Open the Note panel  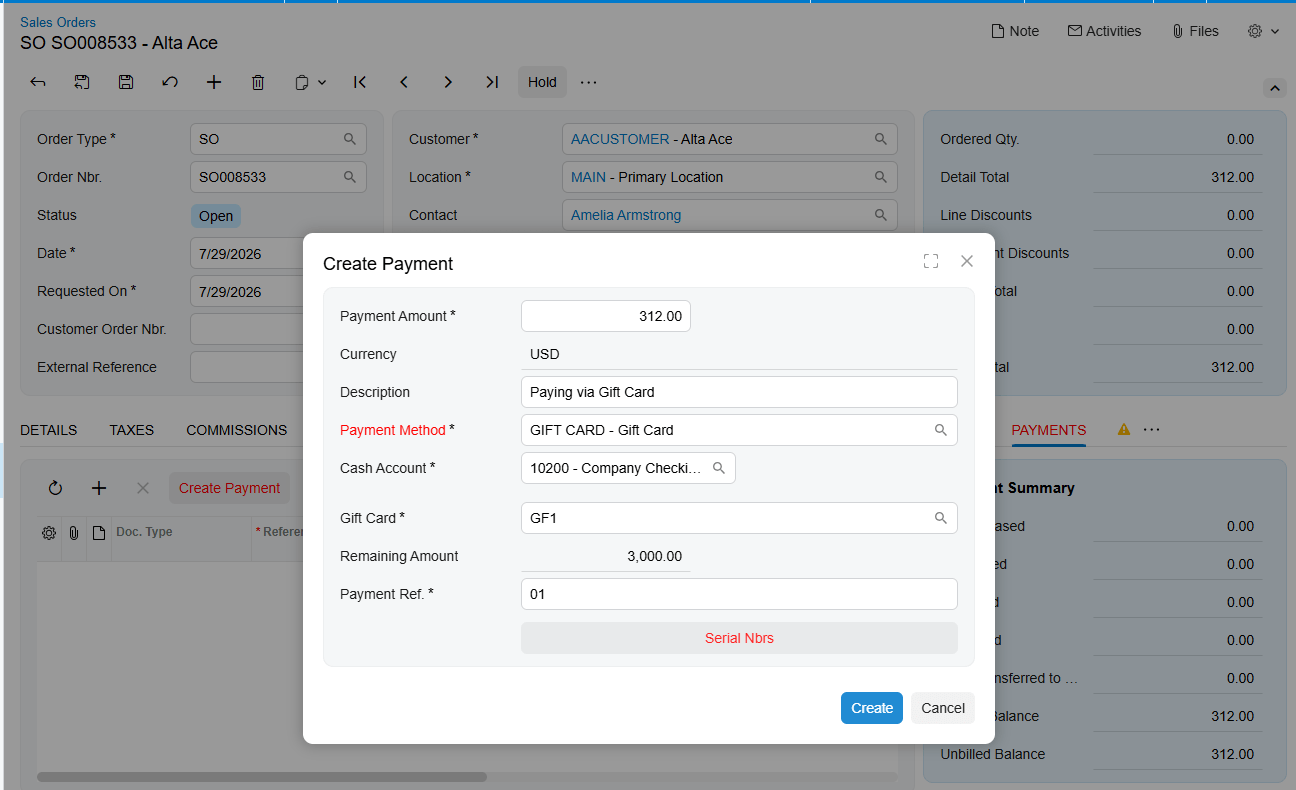point(1014,31)
